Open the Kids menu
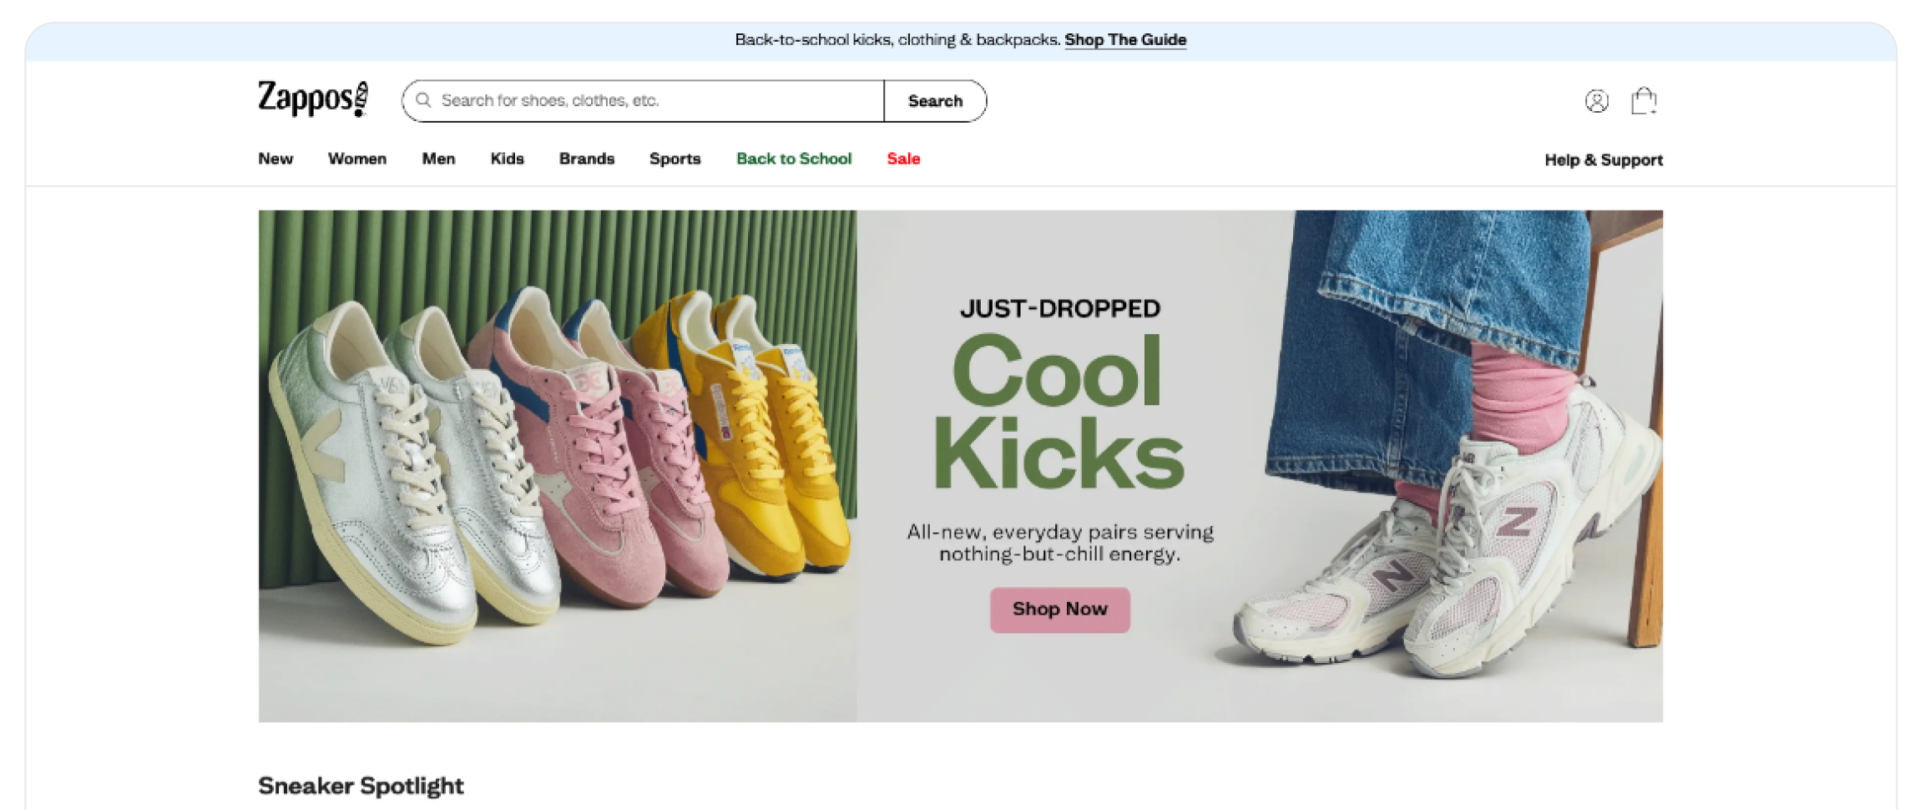The width and height of the screenshot is (1920, 810). coord(507,159)
